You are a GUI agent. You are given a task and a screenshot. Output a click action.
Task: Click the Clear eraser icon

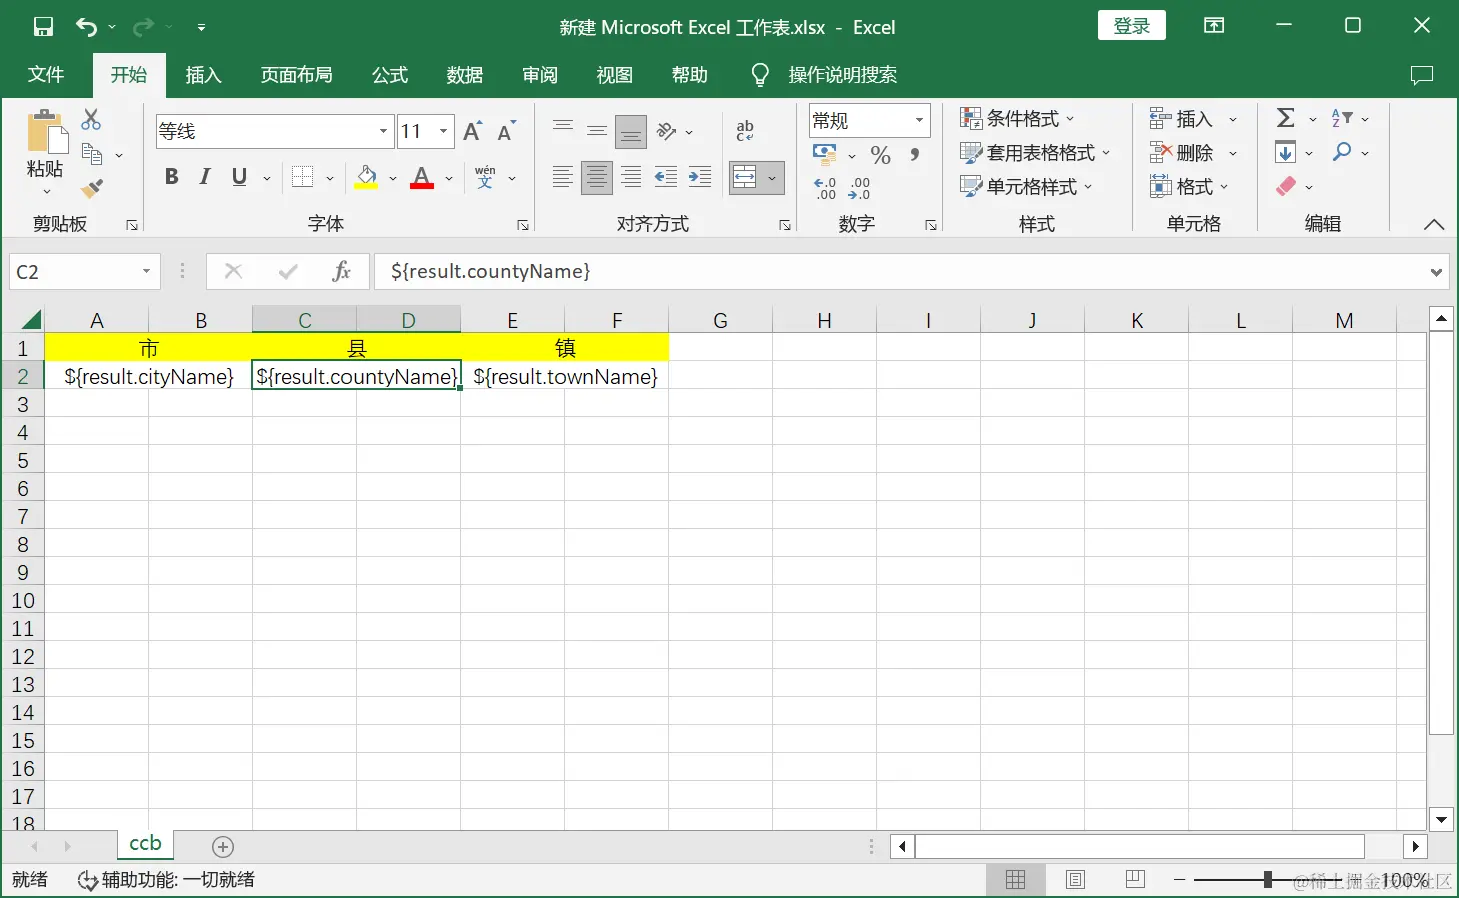pos(1286,186)
